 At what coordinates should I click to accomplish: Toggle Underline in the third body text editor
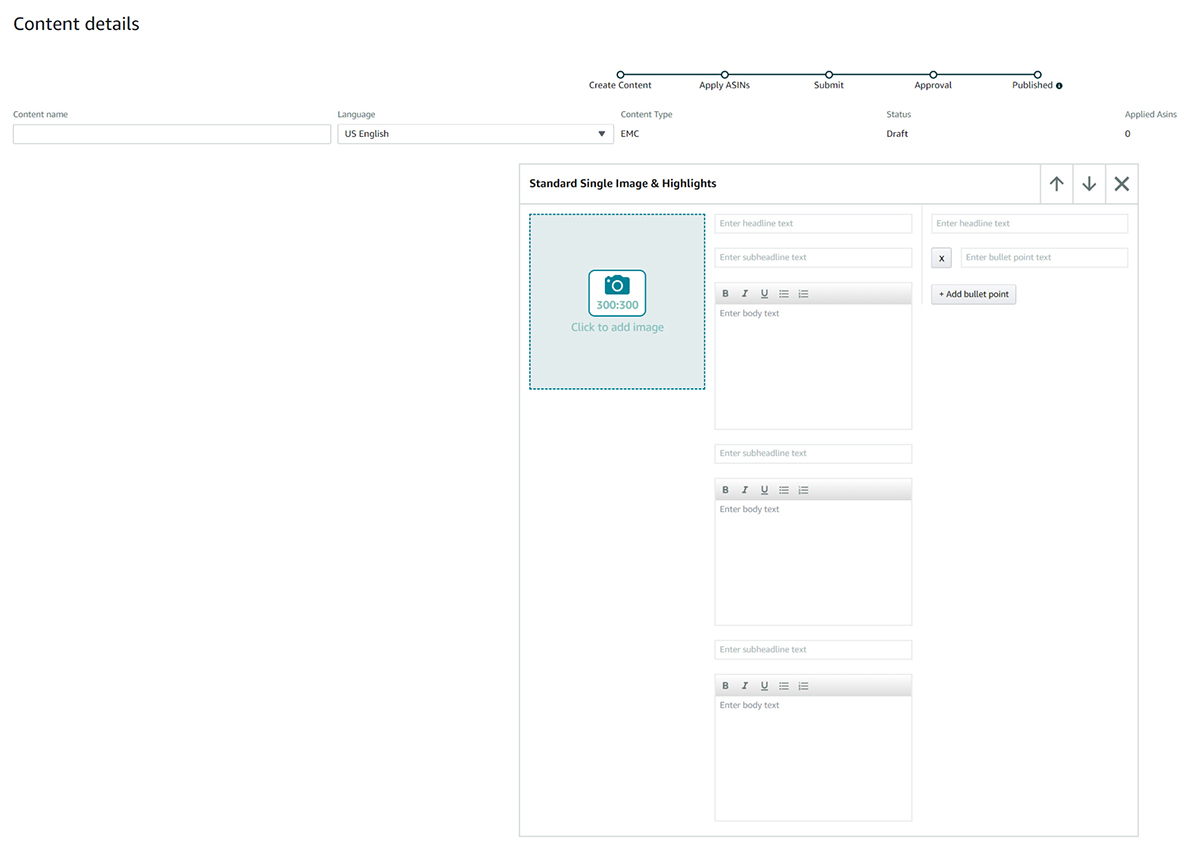(764, 686)
